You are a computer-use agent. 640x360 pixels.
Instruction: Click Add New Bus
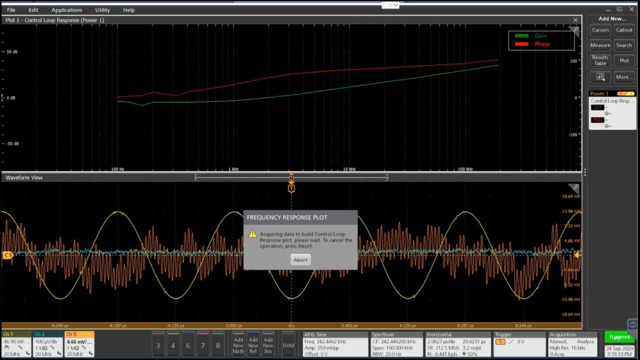click(x=268, y=344)
